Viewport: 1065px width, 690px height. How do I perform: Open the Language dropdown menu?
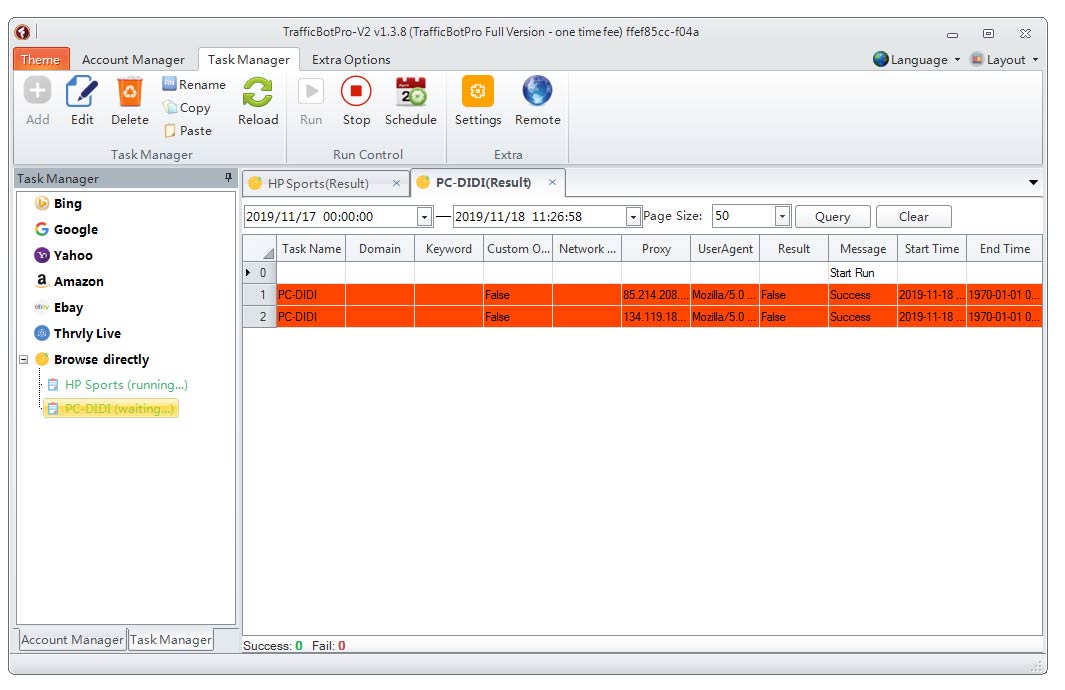coord(917,60)
